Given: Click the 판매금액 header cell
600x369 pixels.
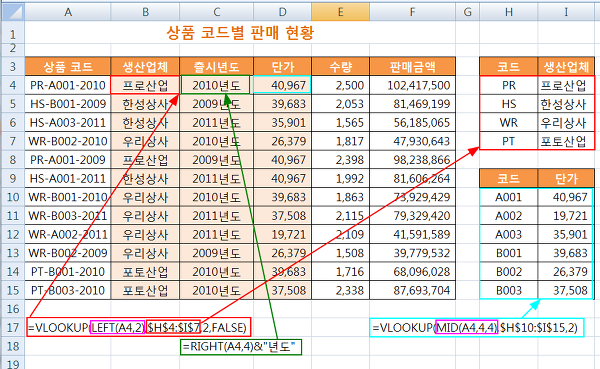Looking at the screenshot, I should click(412, 67).
